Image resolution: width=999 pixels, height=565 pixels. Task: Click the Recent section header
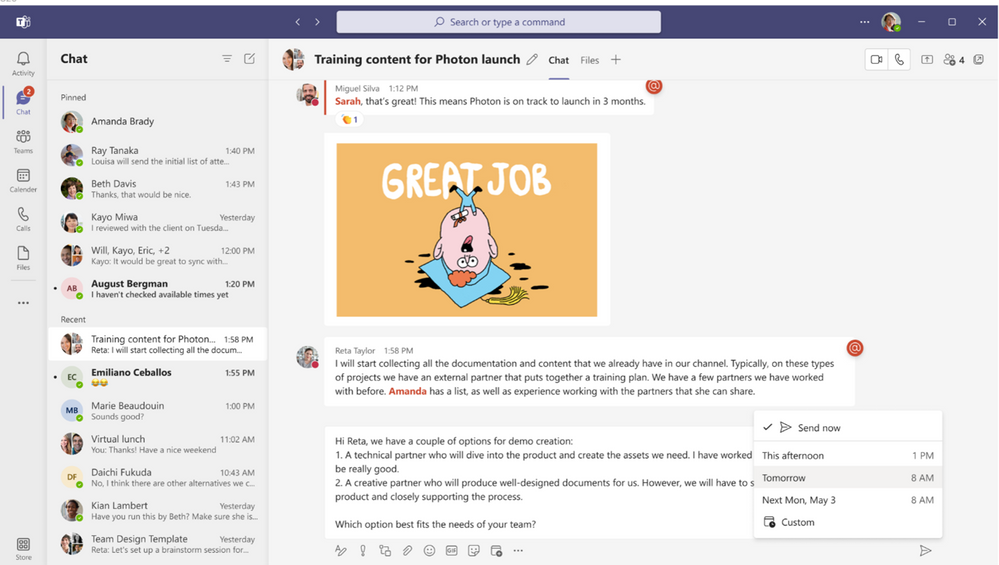tap(73, 319)
